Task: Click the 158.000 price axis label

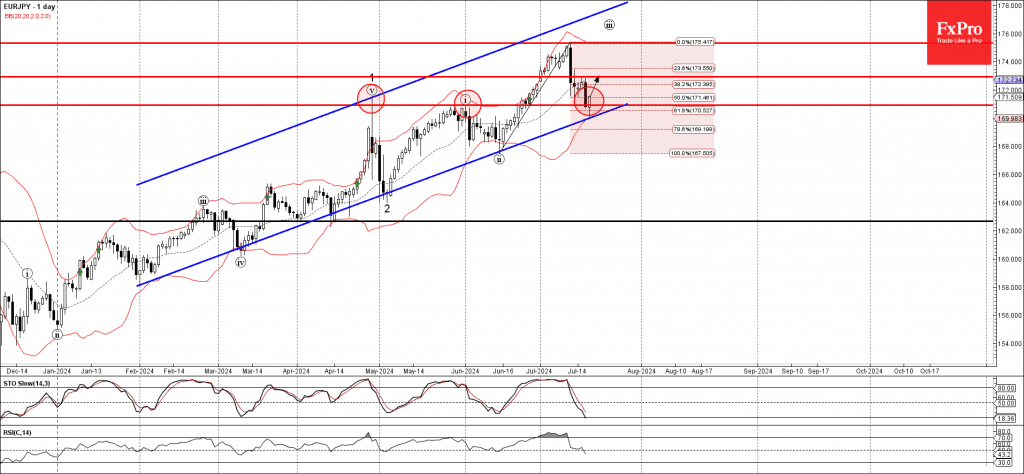Action: [x=1008, y=287]
